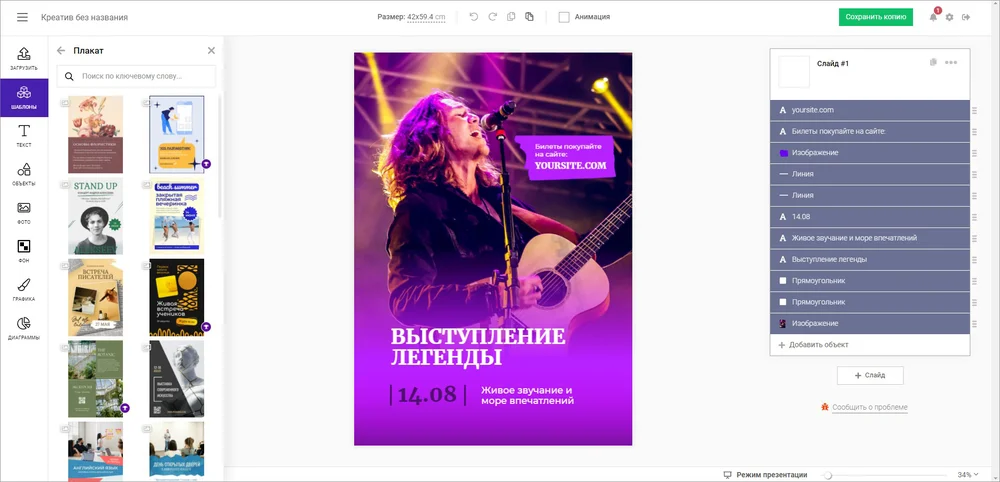Click Живое звучание text on canvas
Viewport: 1000px width, 482px height.
coord(527,395)
